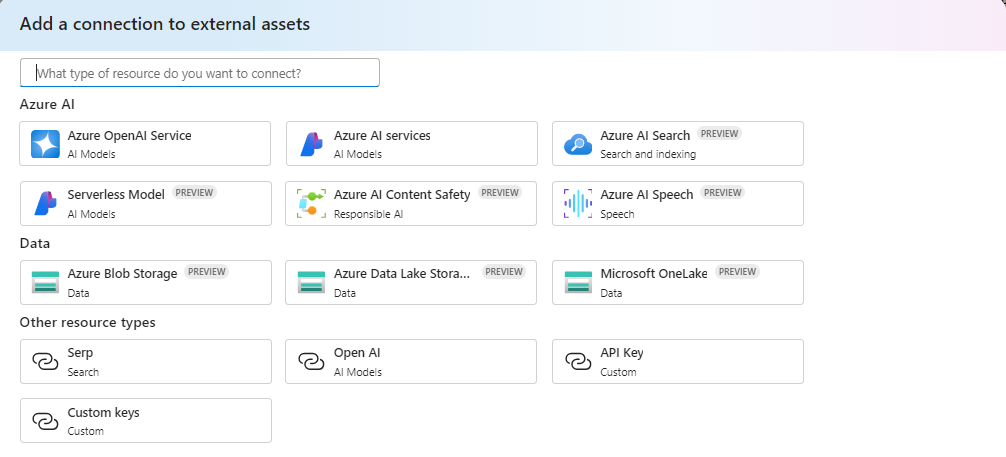Click the Serverless Model logo icon
This screenshot has height=457, width=1006.
45,203
